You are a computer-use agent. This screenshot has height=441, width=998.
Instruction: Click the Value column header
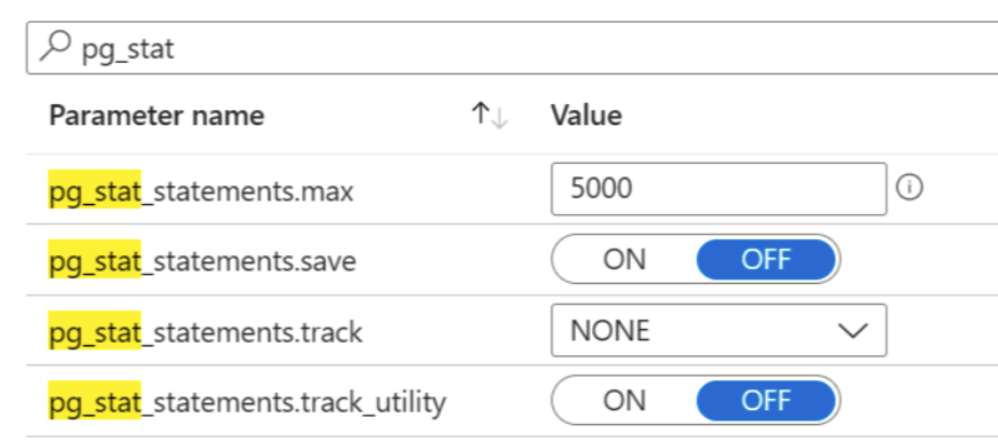[x=586, y=116]
